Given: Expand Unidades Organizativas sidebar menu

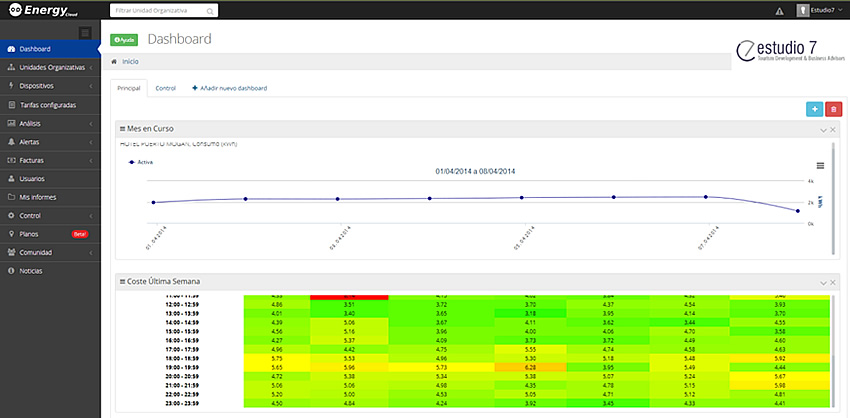Looking at the screenshot, I should 50,67.
